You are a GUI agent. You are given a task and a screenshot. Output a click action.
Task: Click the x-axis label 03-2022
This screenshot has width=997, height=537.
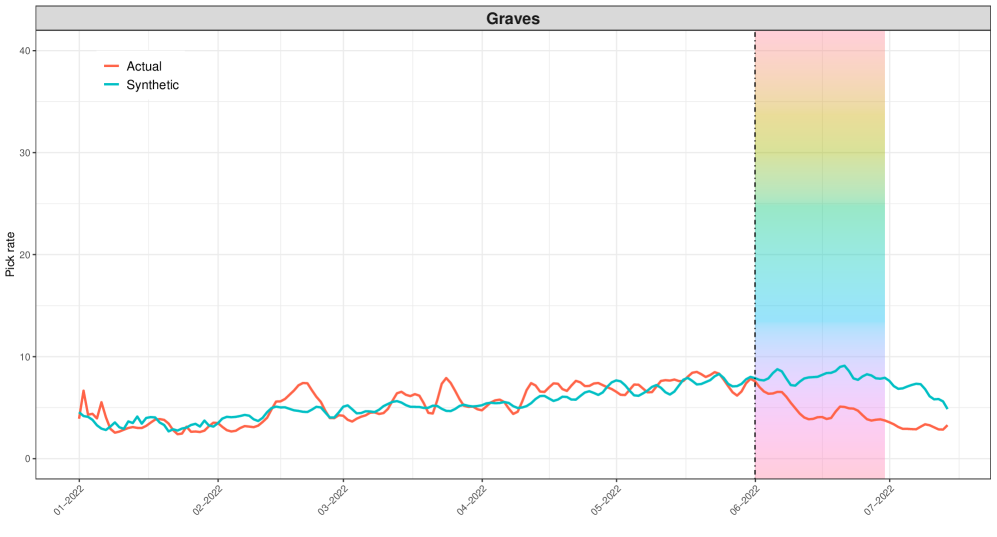[x=333, y=500]
